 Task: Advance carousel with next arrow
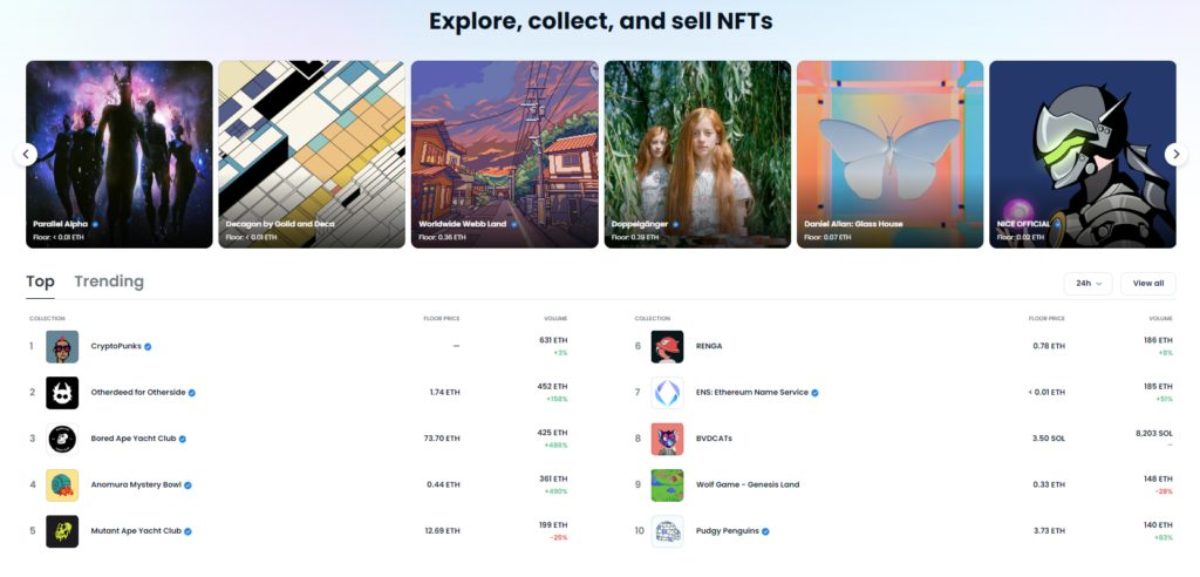click(1176, 154)
